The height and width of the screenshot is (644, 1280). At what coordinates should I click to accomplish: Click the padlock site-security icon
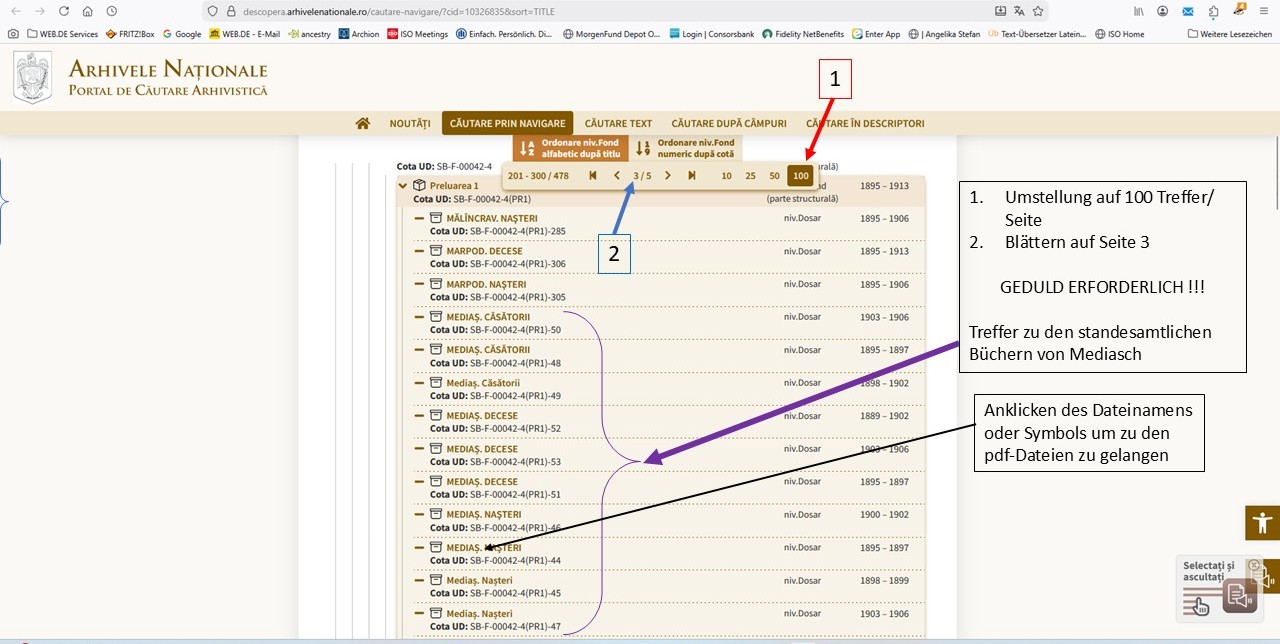coord(231,11)
